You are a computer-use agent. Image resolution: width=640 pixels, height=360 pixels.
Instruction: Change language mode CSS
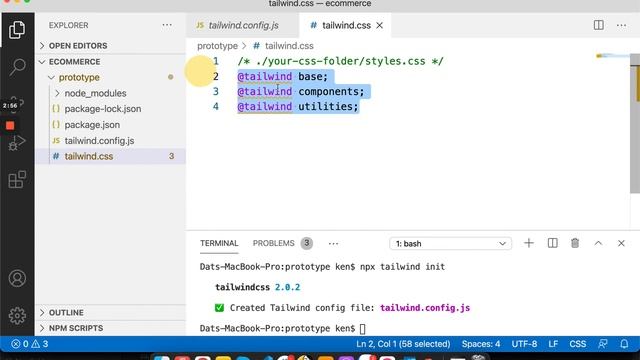pyautogui.click(x=578, y=344)
